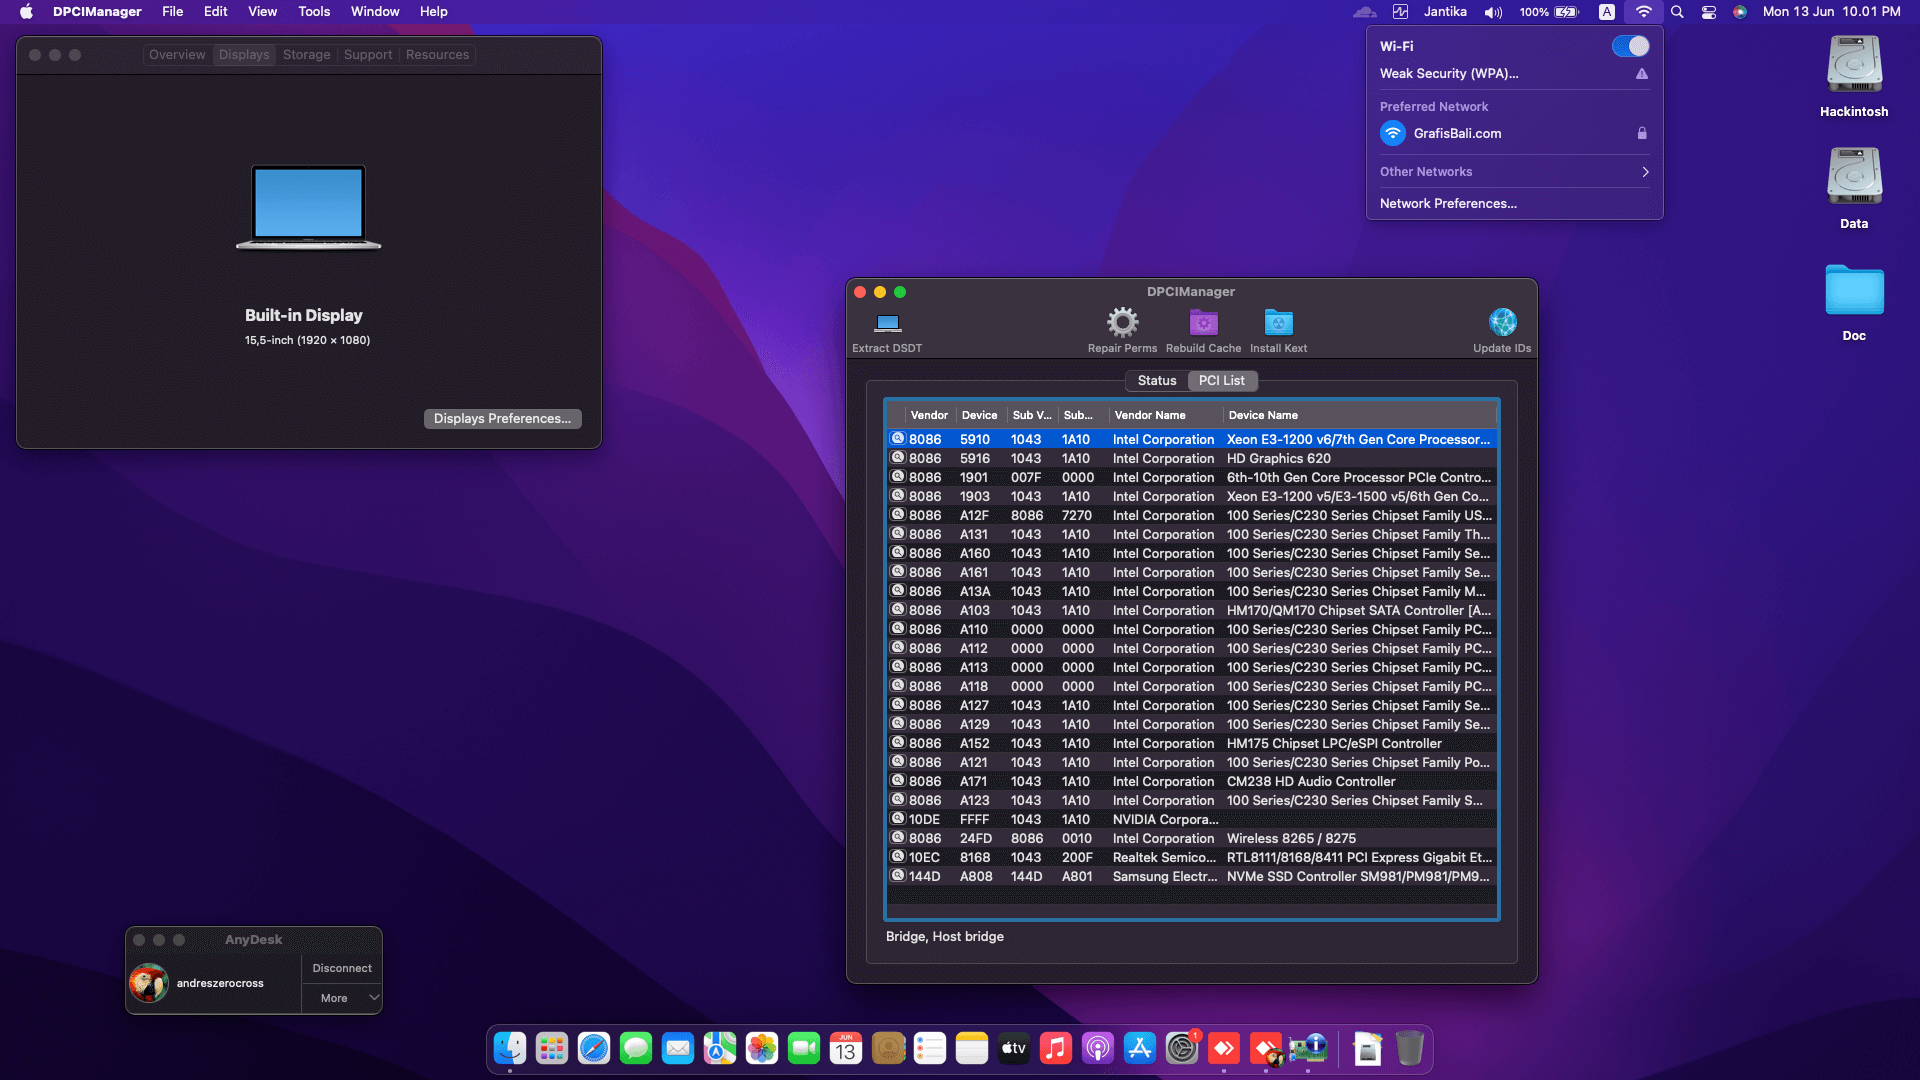This screenshot has height=1080, width=1920.
Task: Open the Window menu
Action: point(375,12)
